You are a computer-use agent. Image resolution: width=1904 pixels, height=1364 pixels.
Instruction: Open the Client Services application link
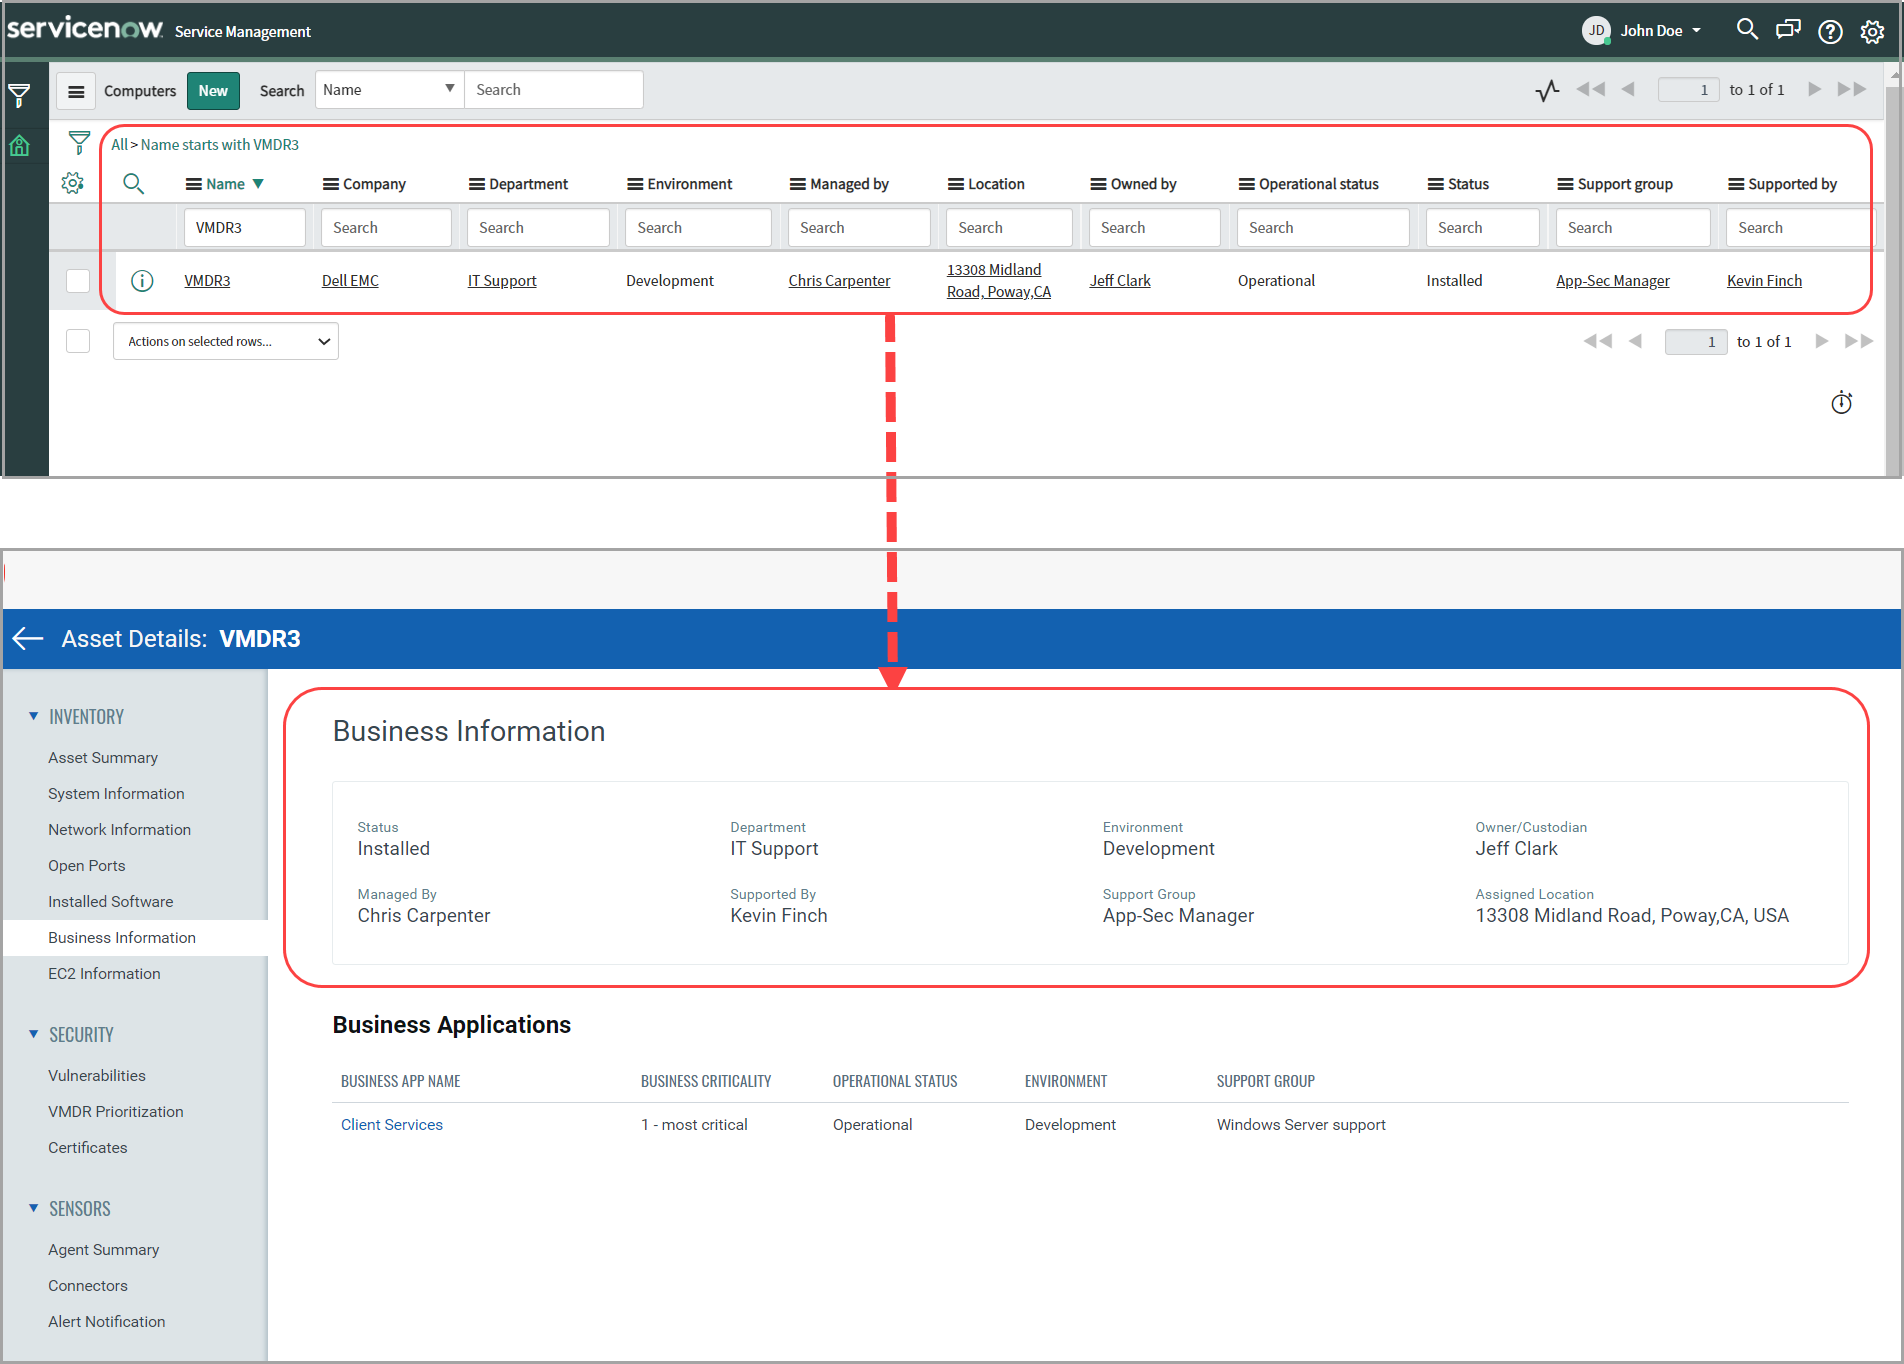392,1125
